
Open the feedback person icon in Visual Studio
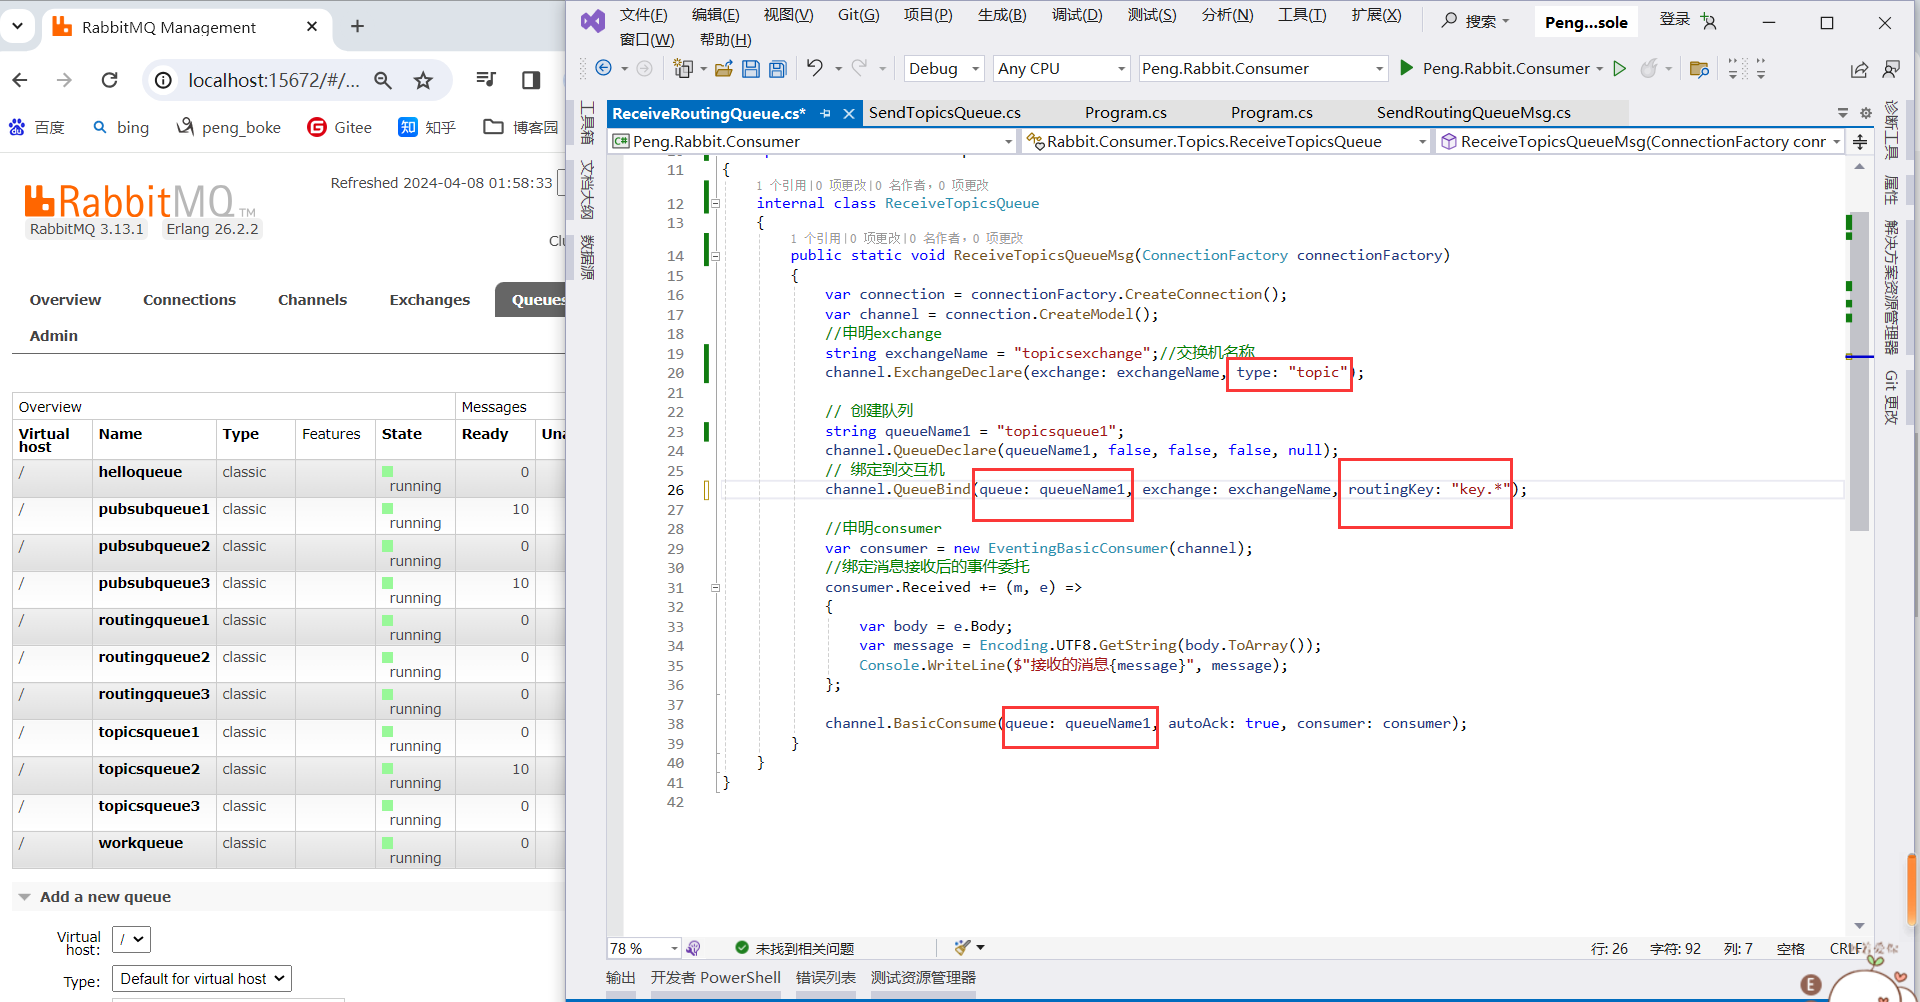[1891, 69]
